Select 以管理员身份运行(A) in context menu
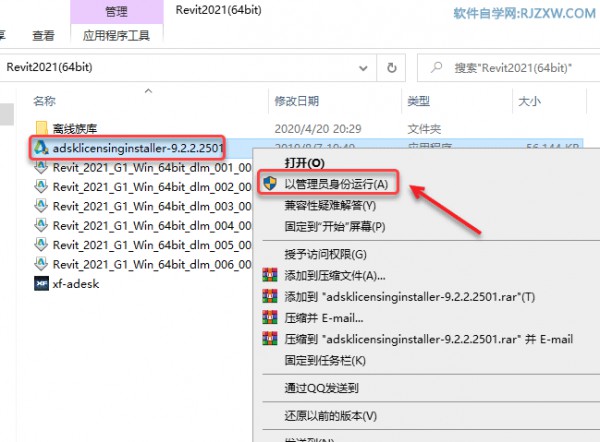This screenshot has width=600, height=442. click(336, 184)
